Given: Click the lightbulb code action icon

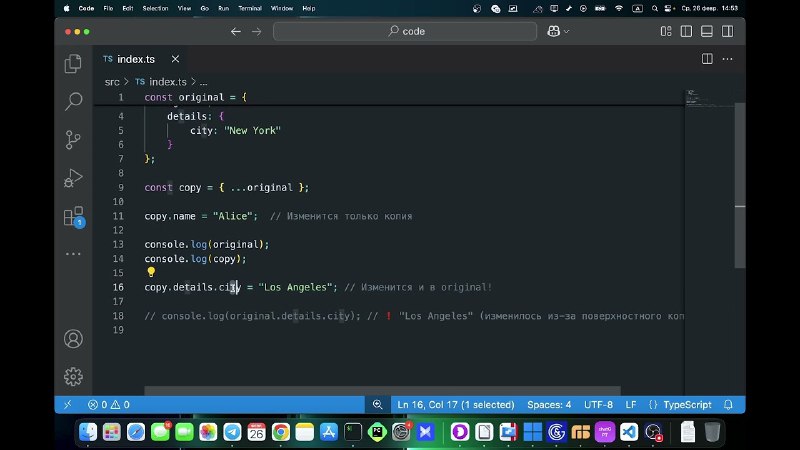Looking at the screenshot, I should click(151, 272).
